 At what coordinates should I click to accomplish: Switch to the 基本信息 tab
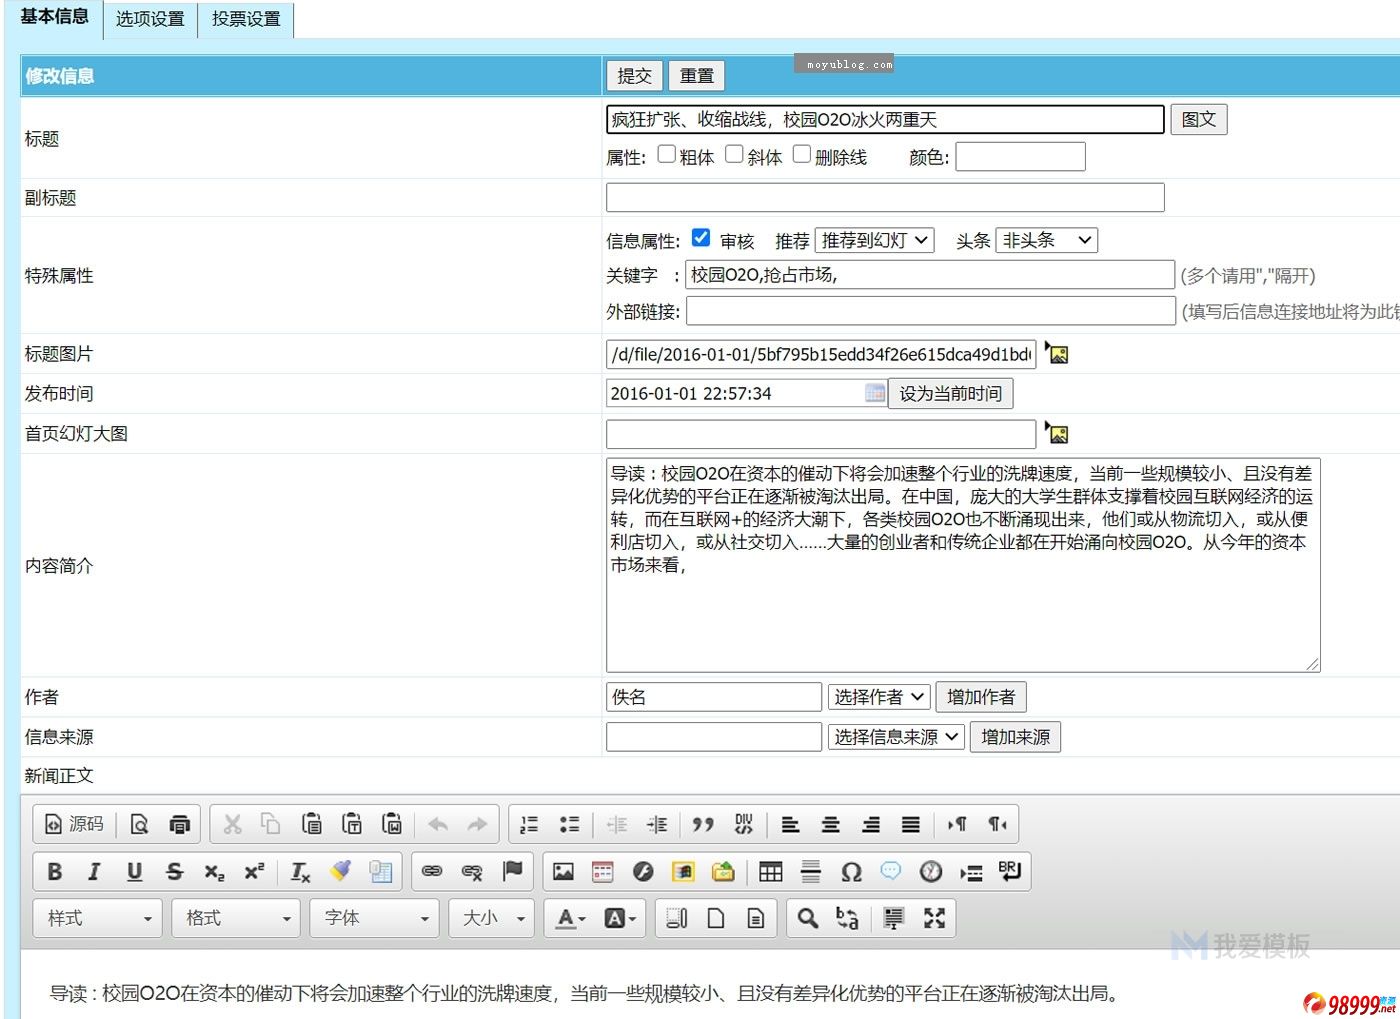tap(54, 17)
